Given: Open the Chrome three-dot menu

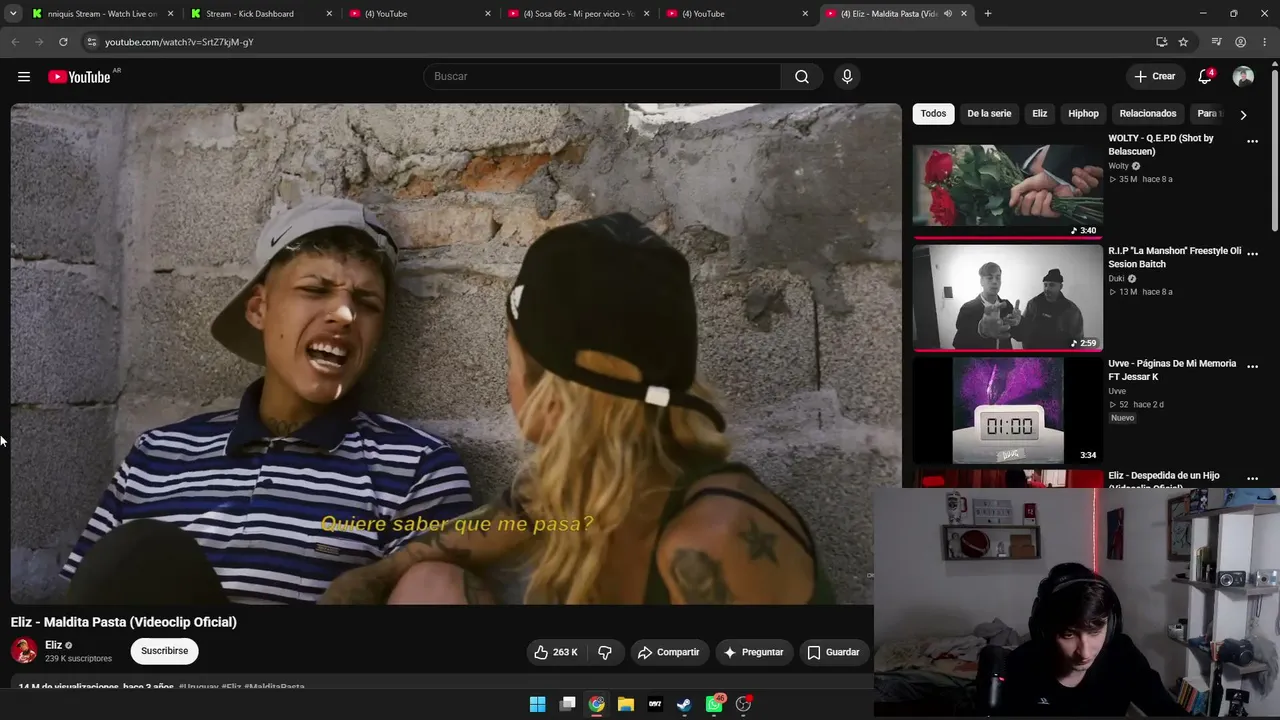Looking at the screenshot, I should point(1265,42).
